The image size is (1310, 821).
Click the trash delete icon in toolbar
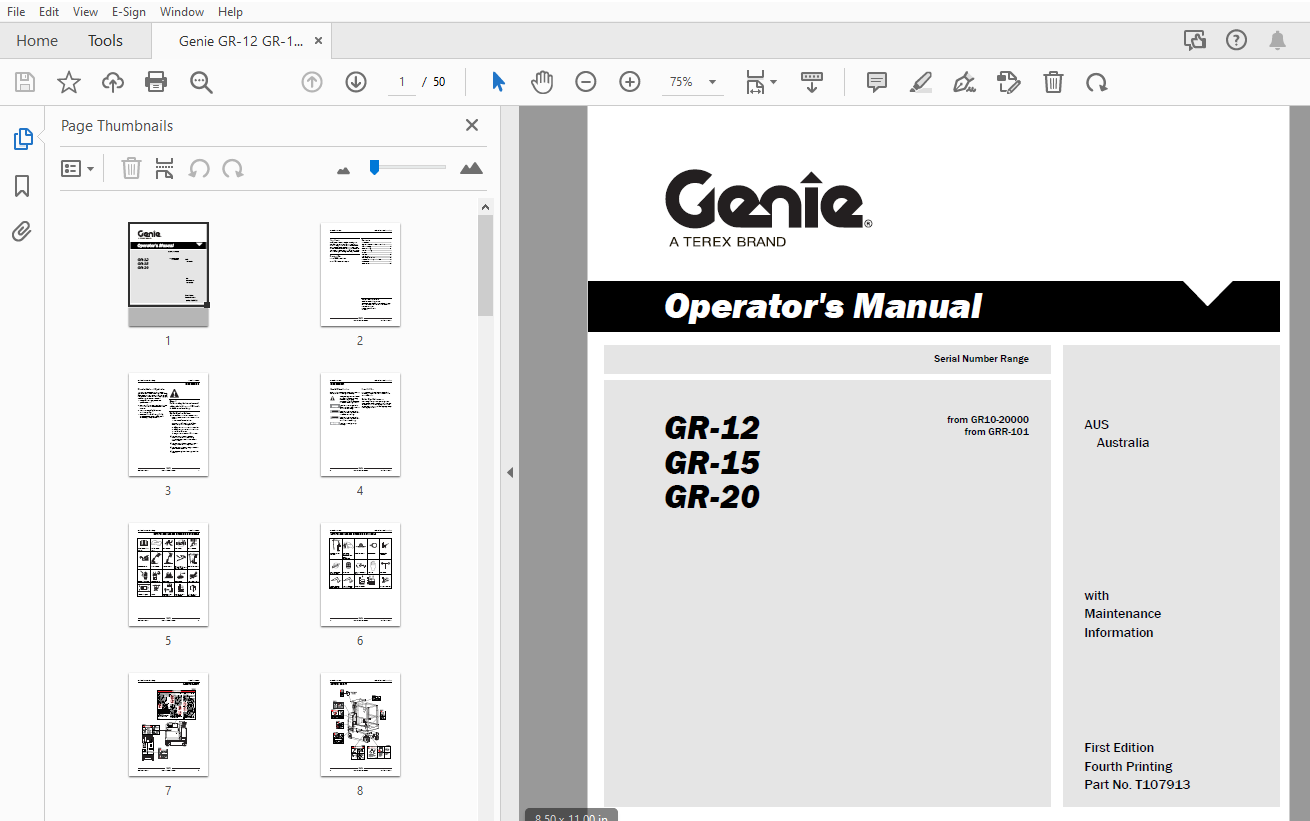pos(1053,82)
